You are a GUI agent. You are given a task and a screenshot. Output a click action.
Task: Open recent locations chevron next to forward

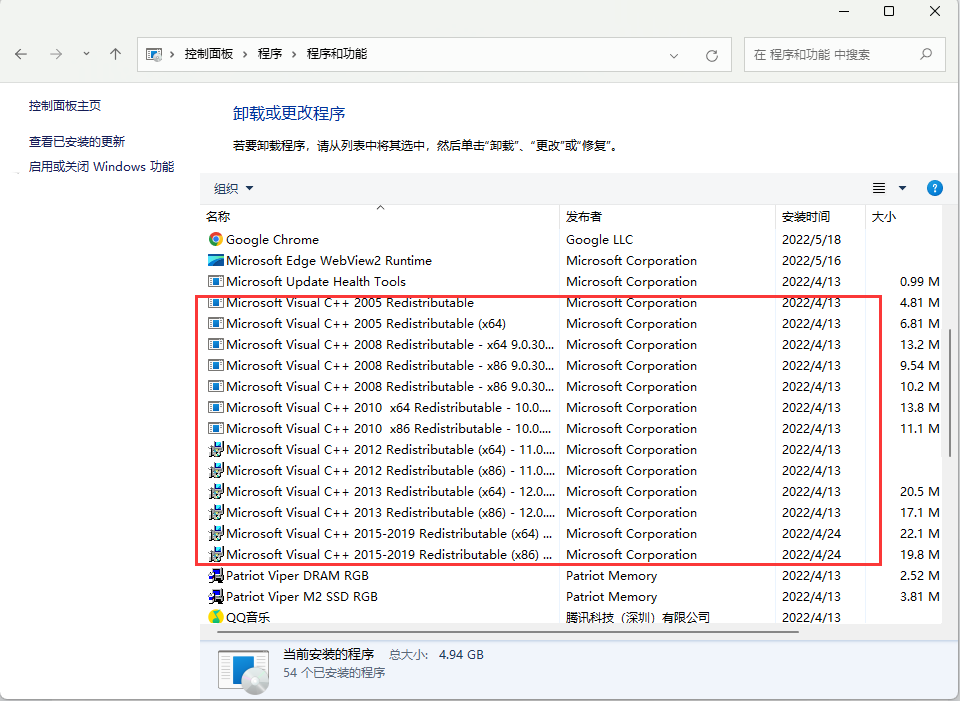[86, 54]
